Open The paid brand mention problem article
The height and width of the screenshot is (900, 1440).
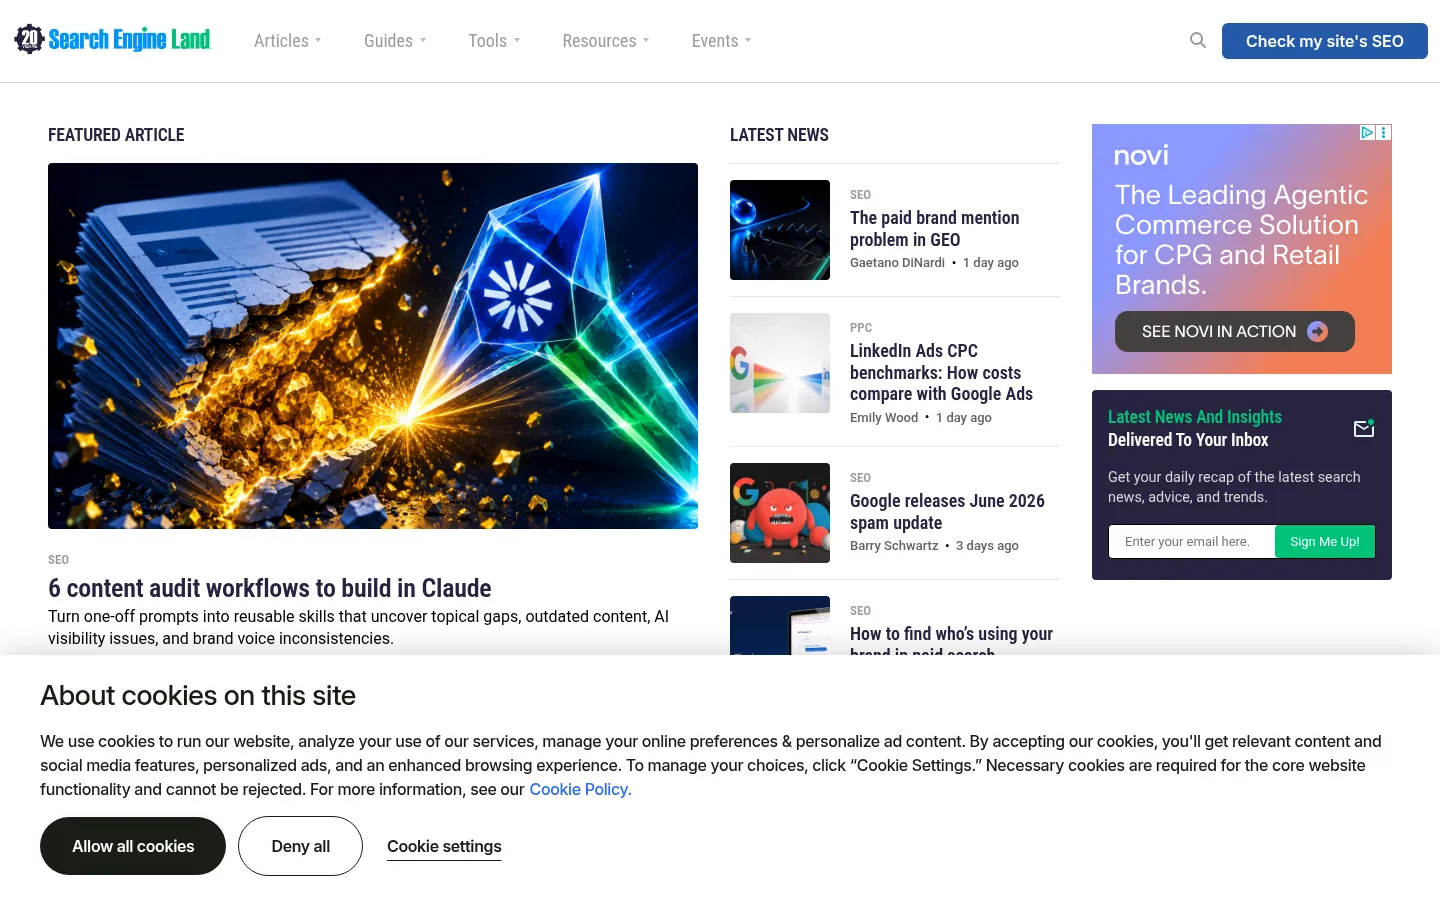935,229
